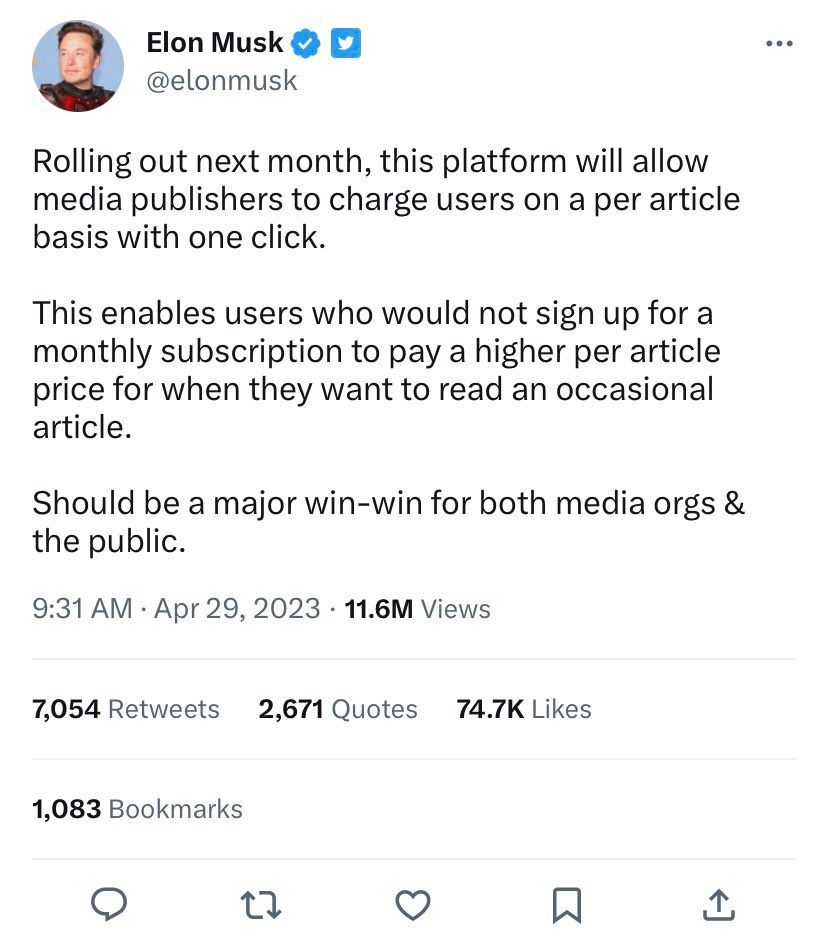Open the 2,671 Quotes list
Viewport: 828px width, 936px height.
pyautogui.click(x=338, y=709)
